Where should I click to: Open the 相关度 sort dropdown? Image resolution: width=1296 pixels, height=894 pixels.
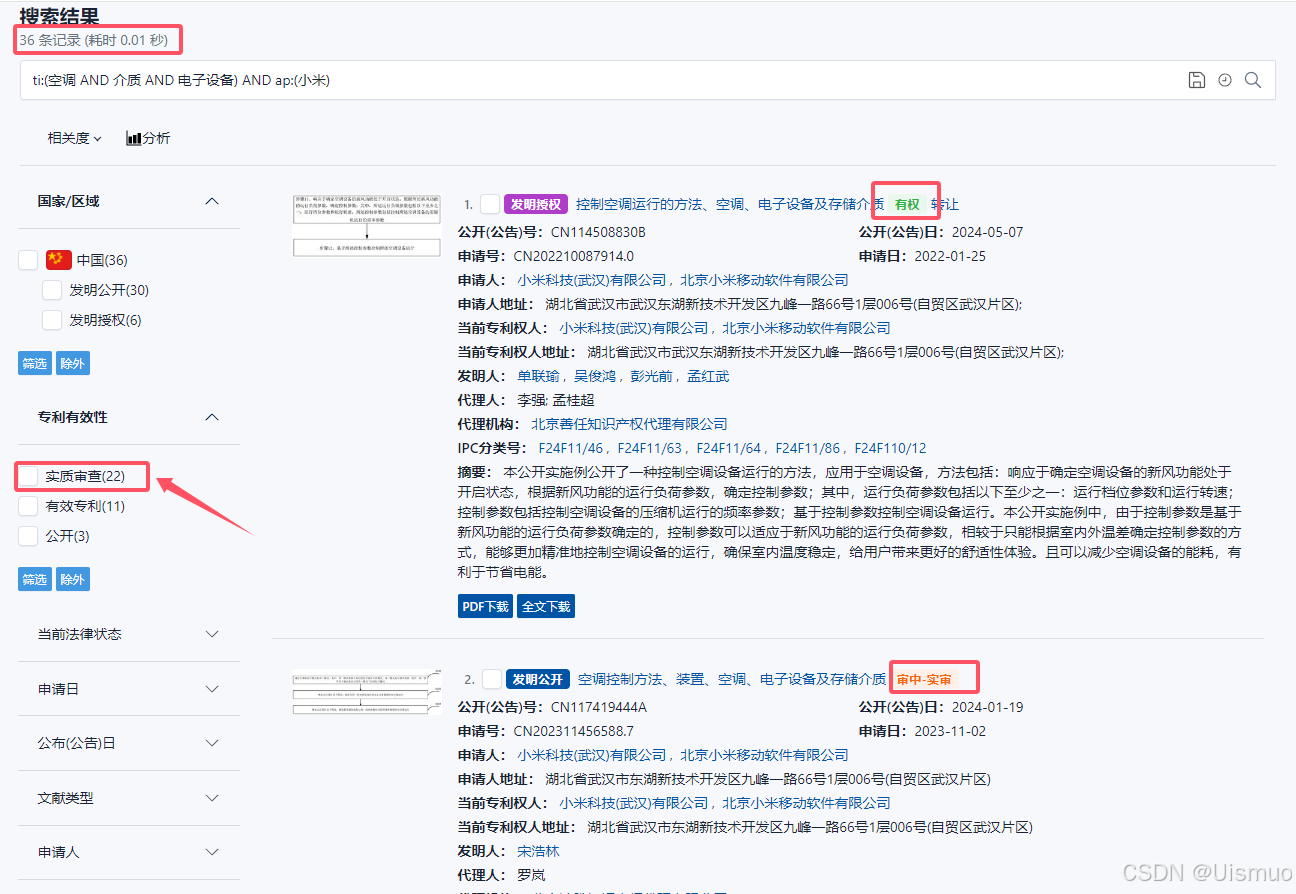click(75, 138)
